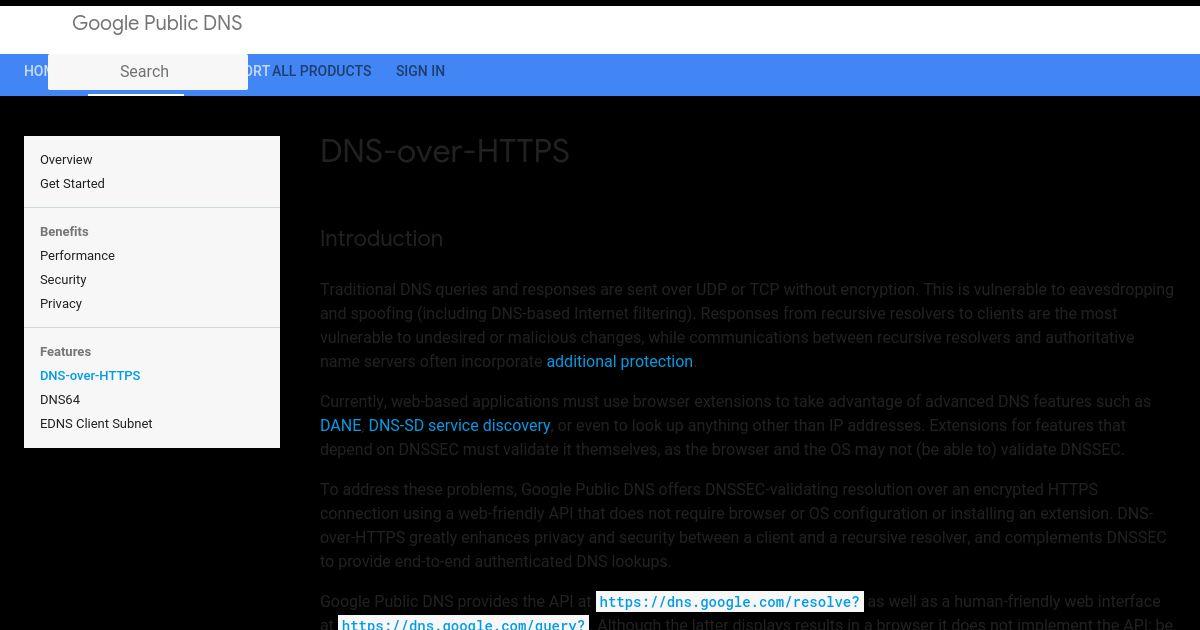Viewport: 1200px width, 630px height.
Task: Click SIGN IN in the navigation bar
Action: click(420, 71)
